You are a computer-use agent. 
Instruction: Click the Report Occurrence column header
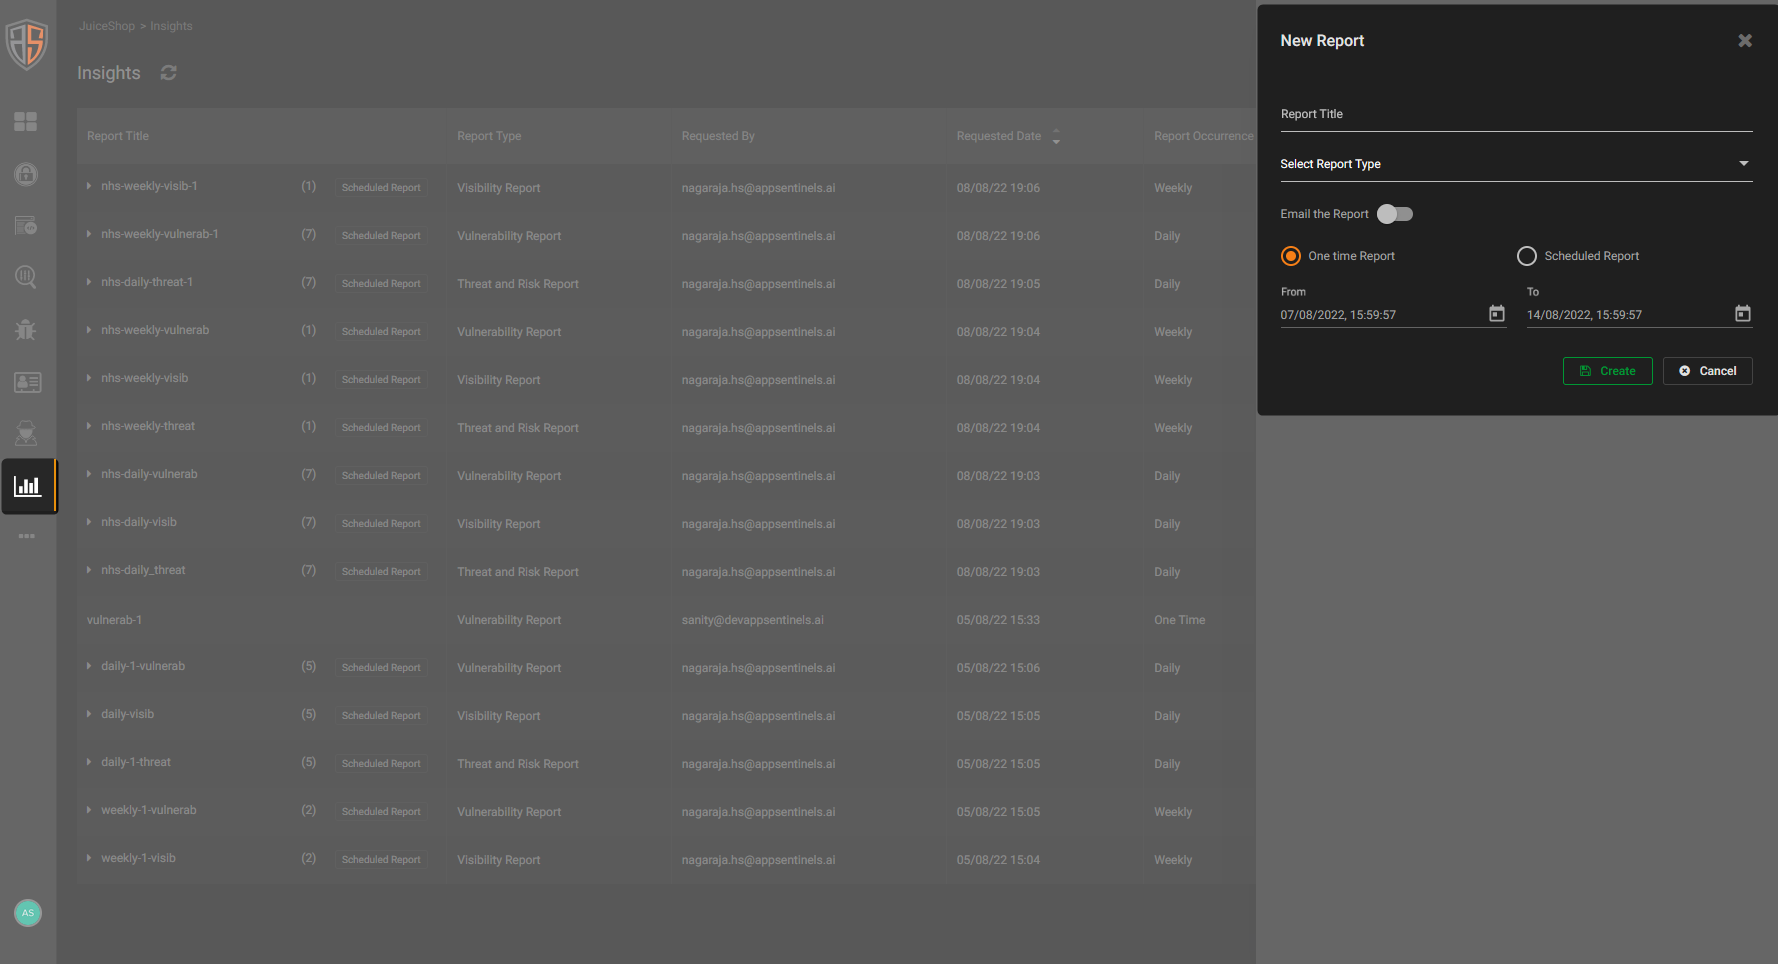tap(1203, 136)
